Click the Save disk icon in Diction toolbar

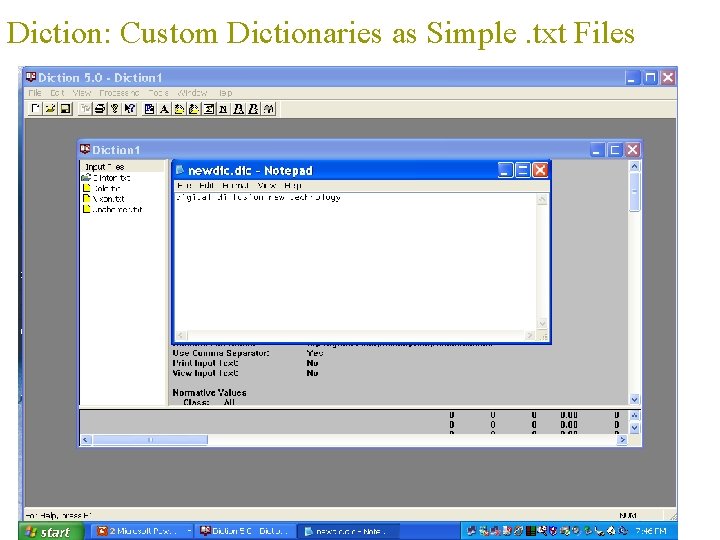66,109
